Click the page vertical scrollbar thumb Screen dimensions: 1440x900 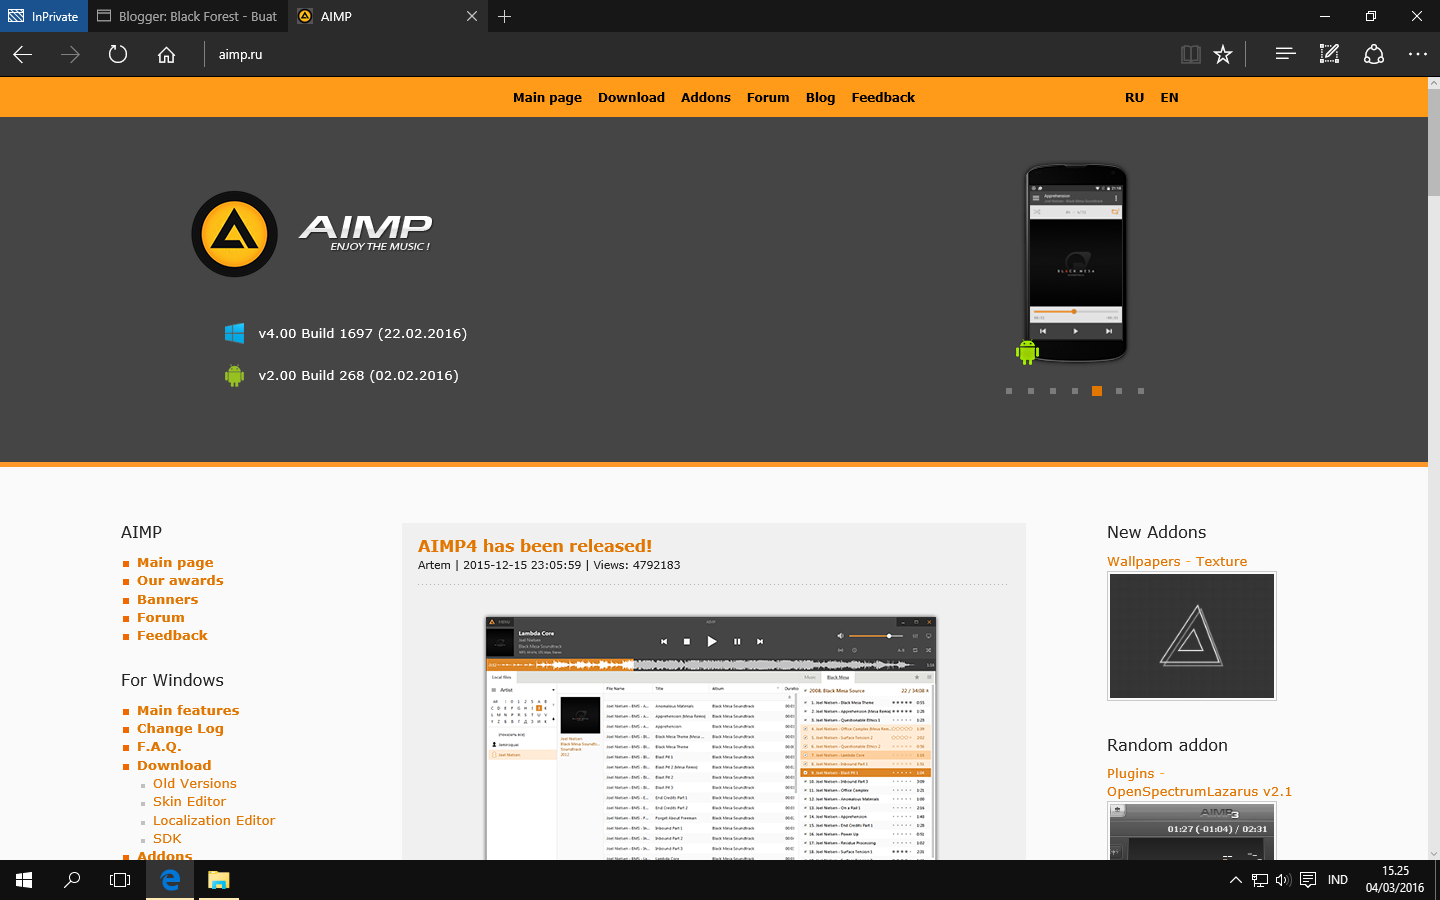pyautogui.click(x=1434, y=140)
